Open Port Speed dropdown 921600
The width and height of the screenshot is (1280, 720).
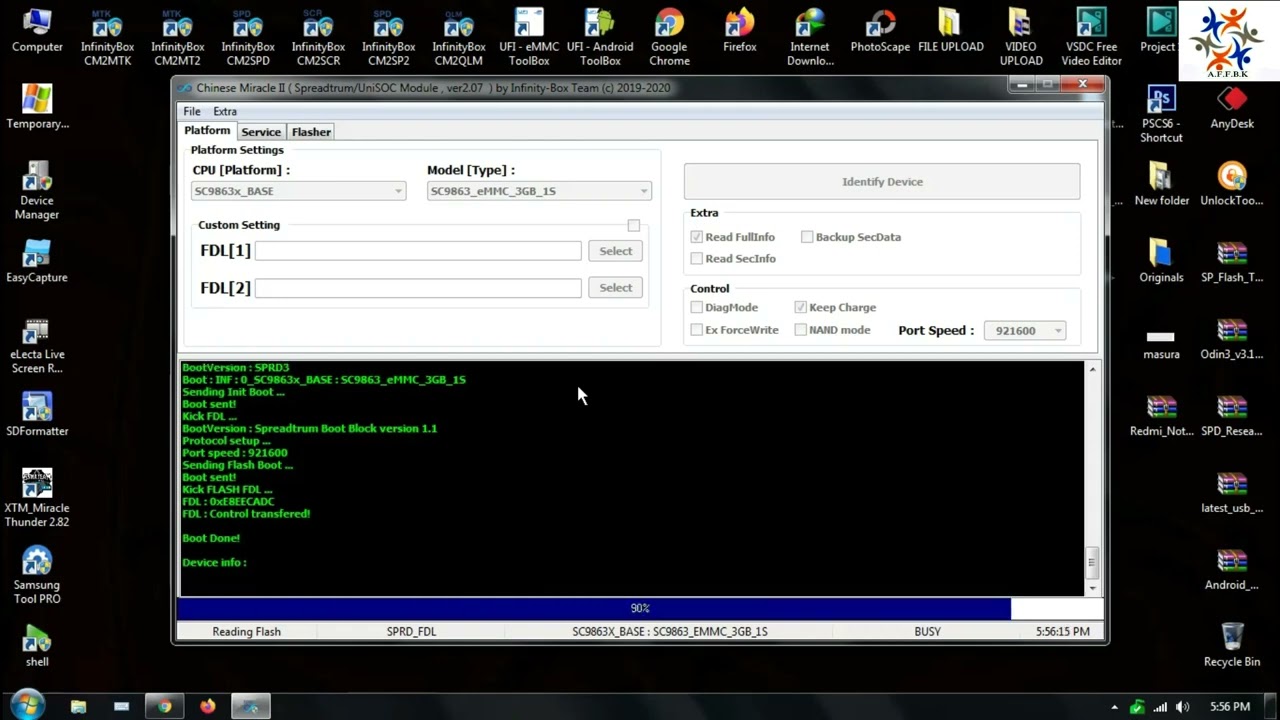pos(1025,331)
